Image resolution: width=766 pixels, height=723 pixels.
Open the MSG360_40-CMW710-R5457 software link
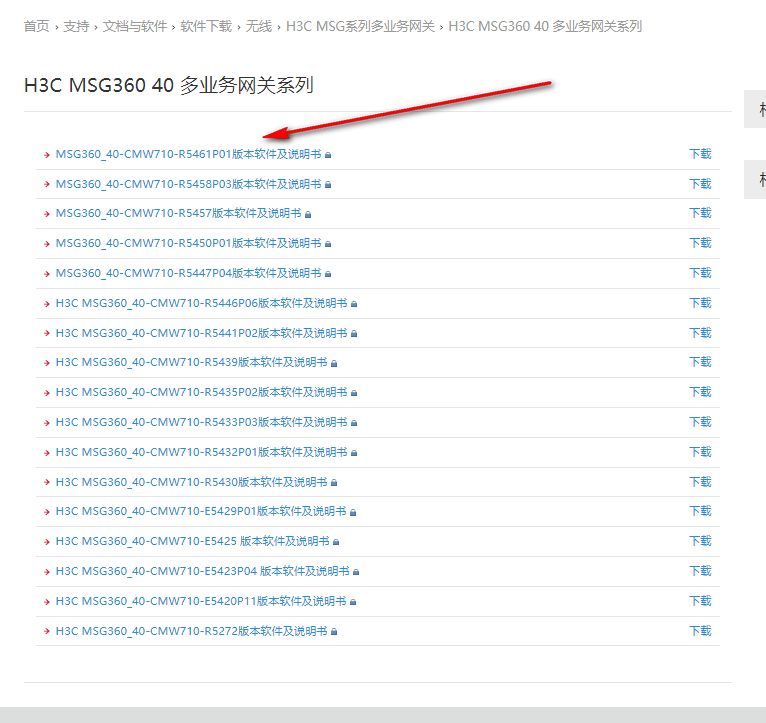pos(178,213)
